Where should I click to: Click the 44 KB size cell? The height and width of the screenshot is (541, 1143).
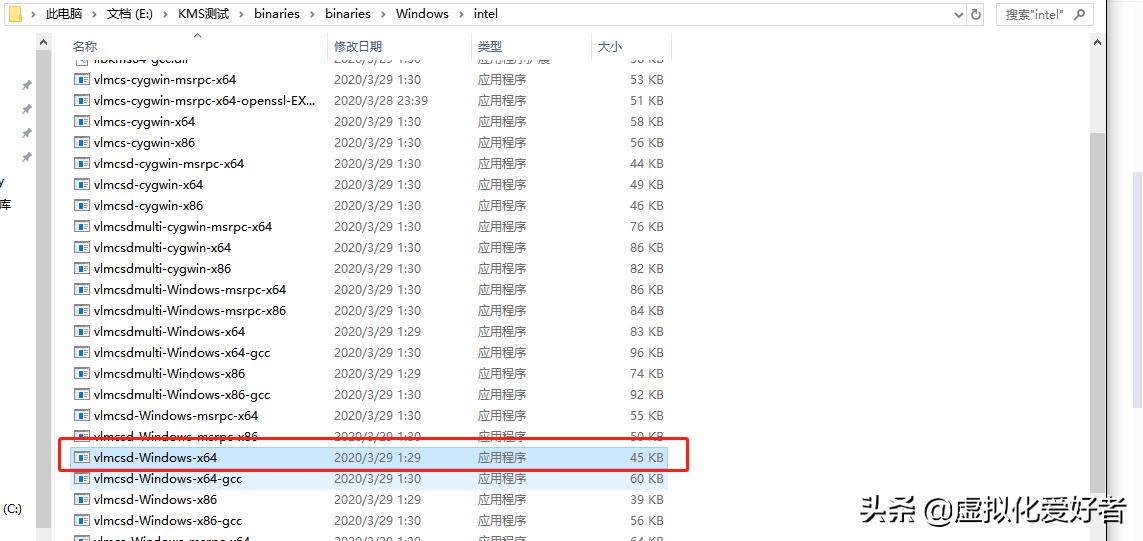647,164
